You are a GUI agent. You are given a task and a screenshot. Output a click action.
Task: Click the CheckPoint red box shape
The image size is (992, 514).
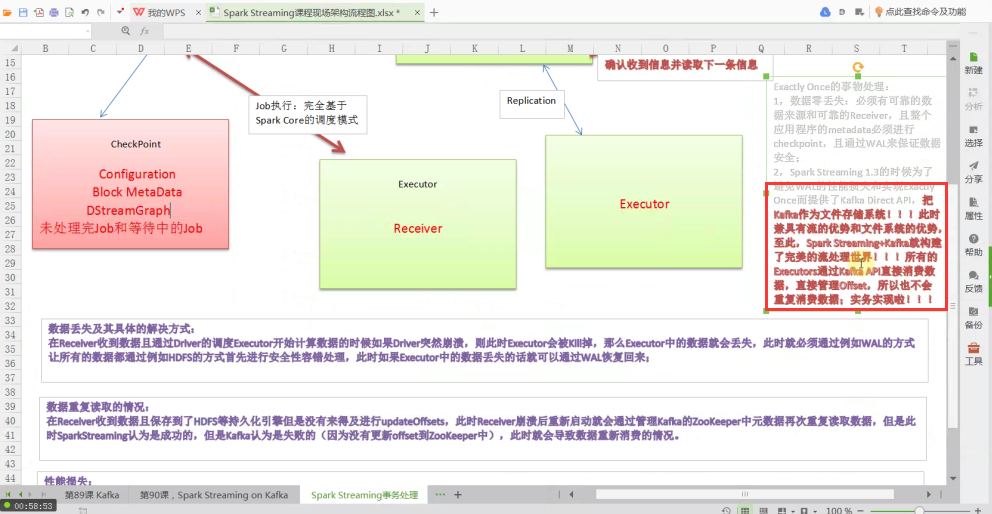point(130,184)
